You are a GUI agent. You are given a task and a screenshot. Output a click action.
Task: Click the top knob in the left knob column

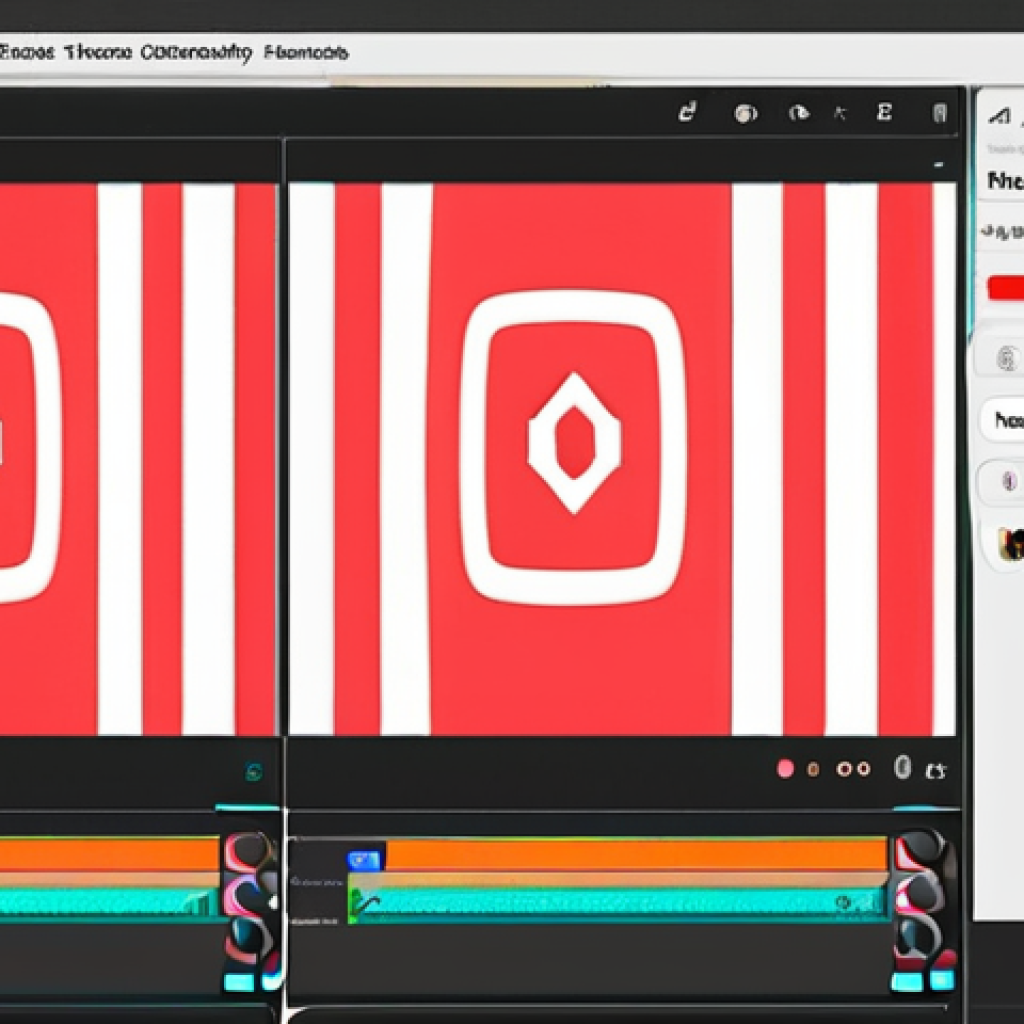pos(249,853)
